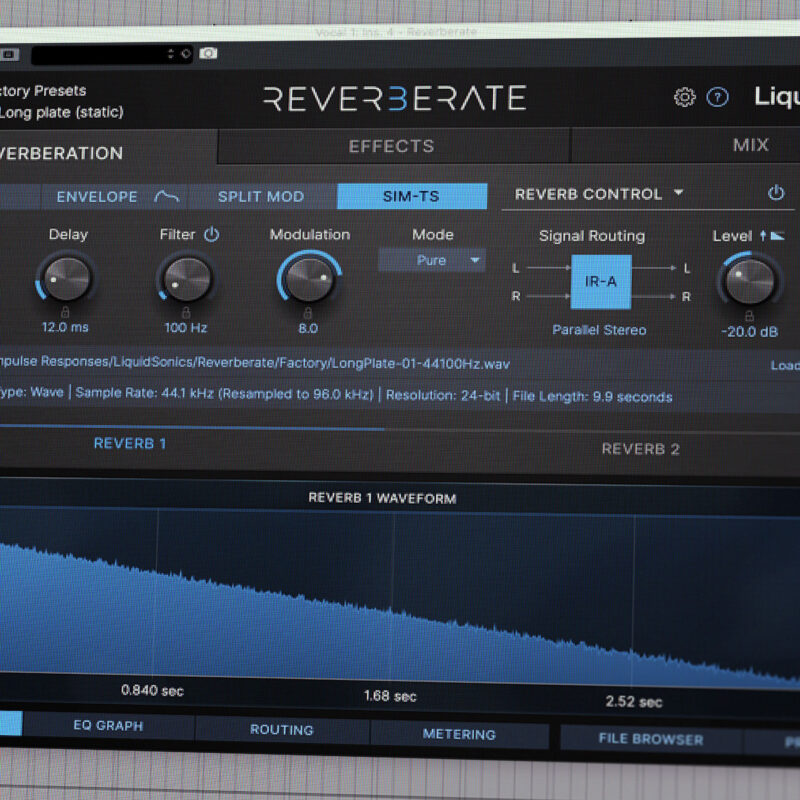
Task: Toggle the Reverb Control power button
Action: click(x=776, y=193)
